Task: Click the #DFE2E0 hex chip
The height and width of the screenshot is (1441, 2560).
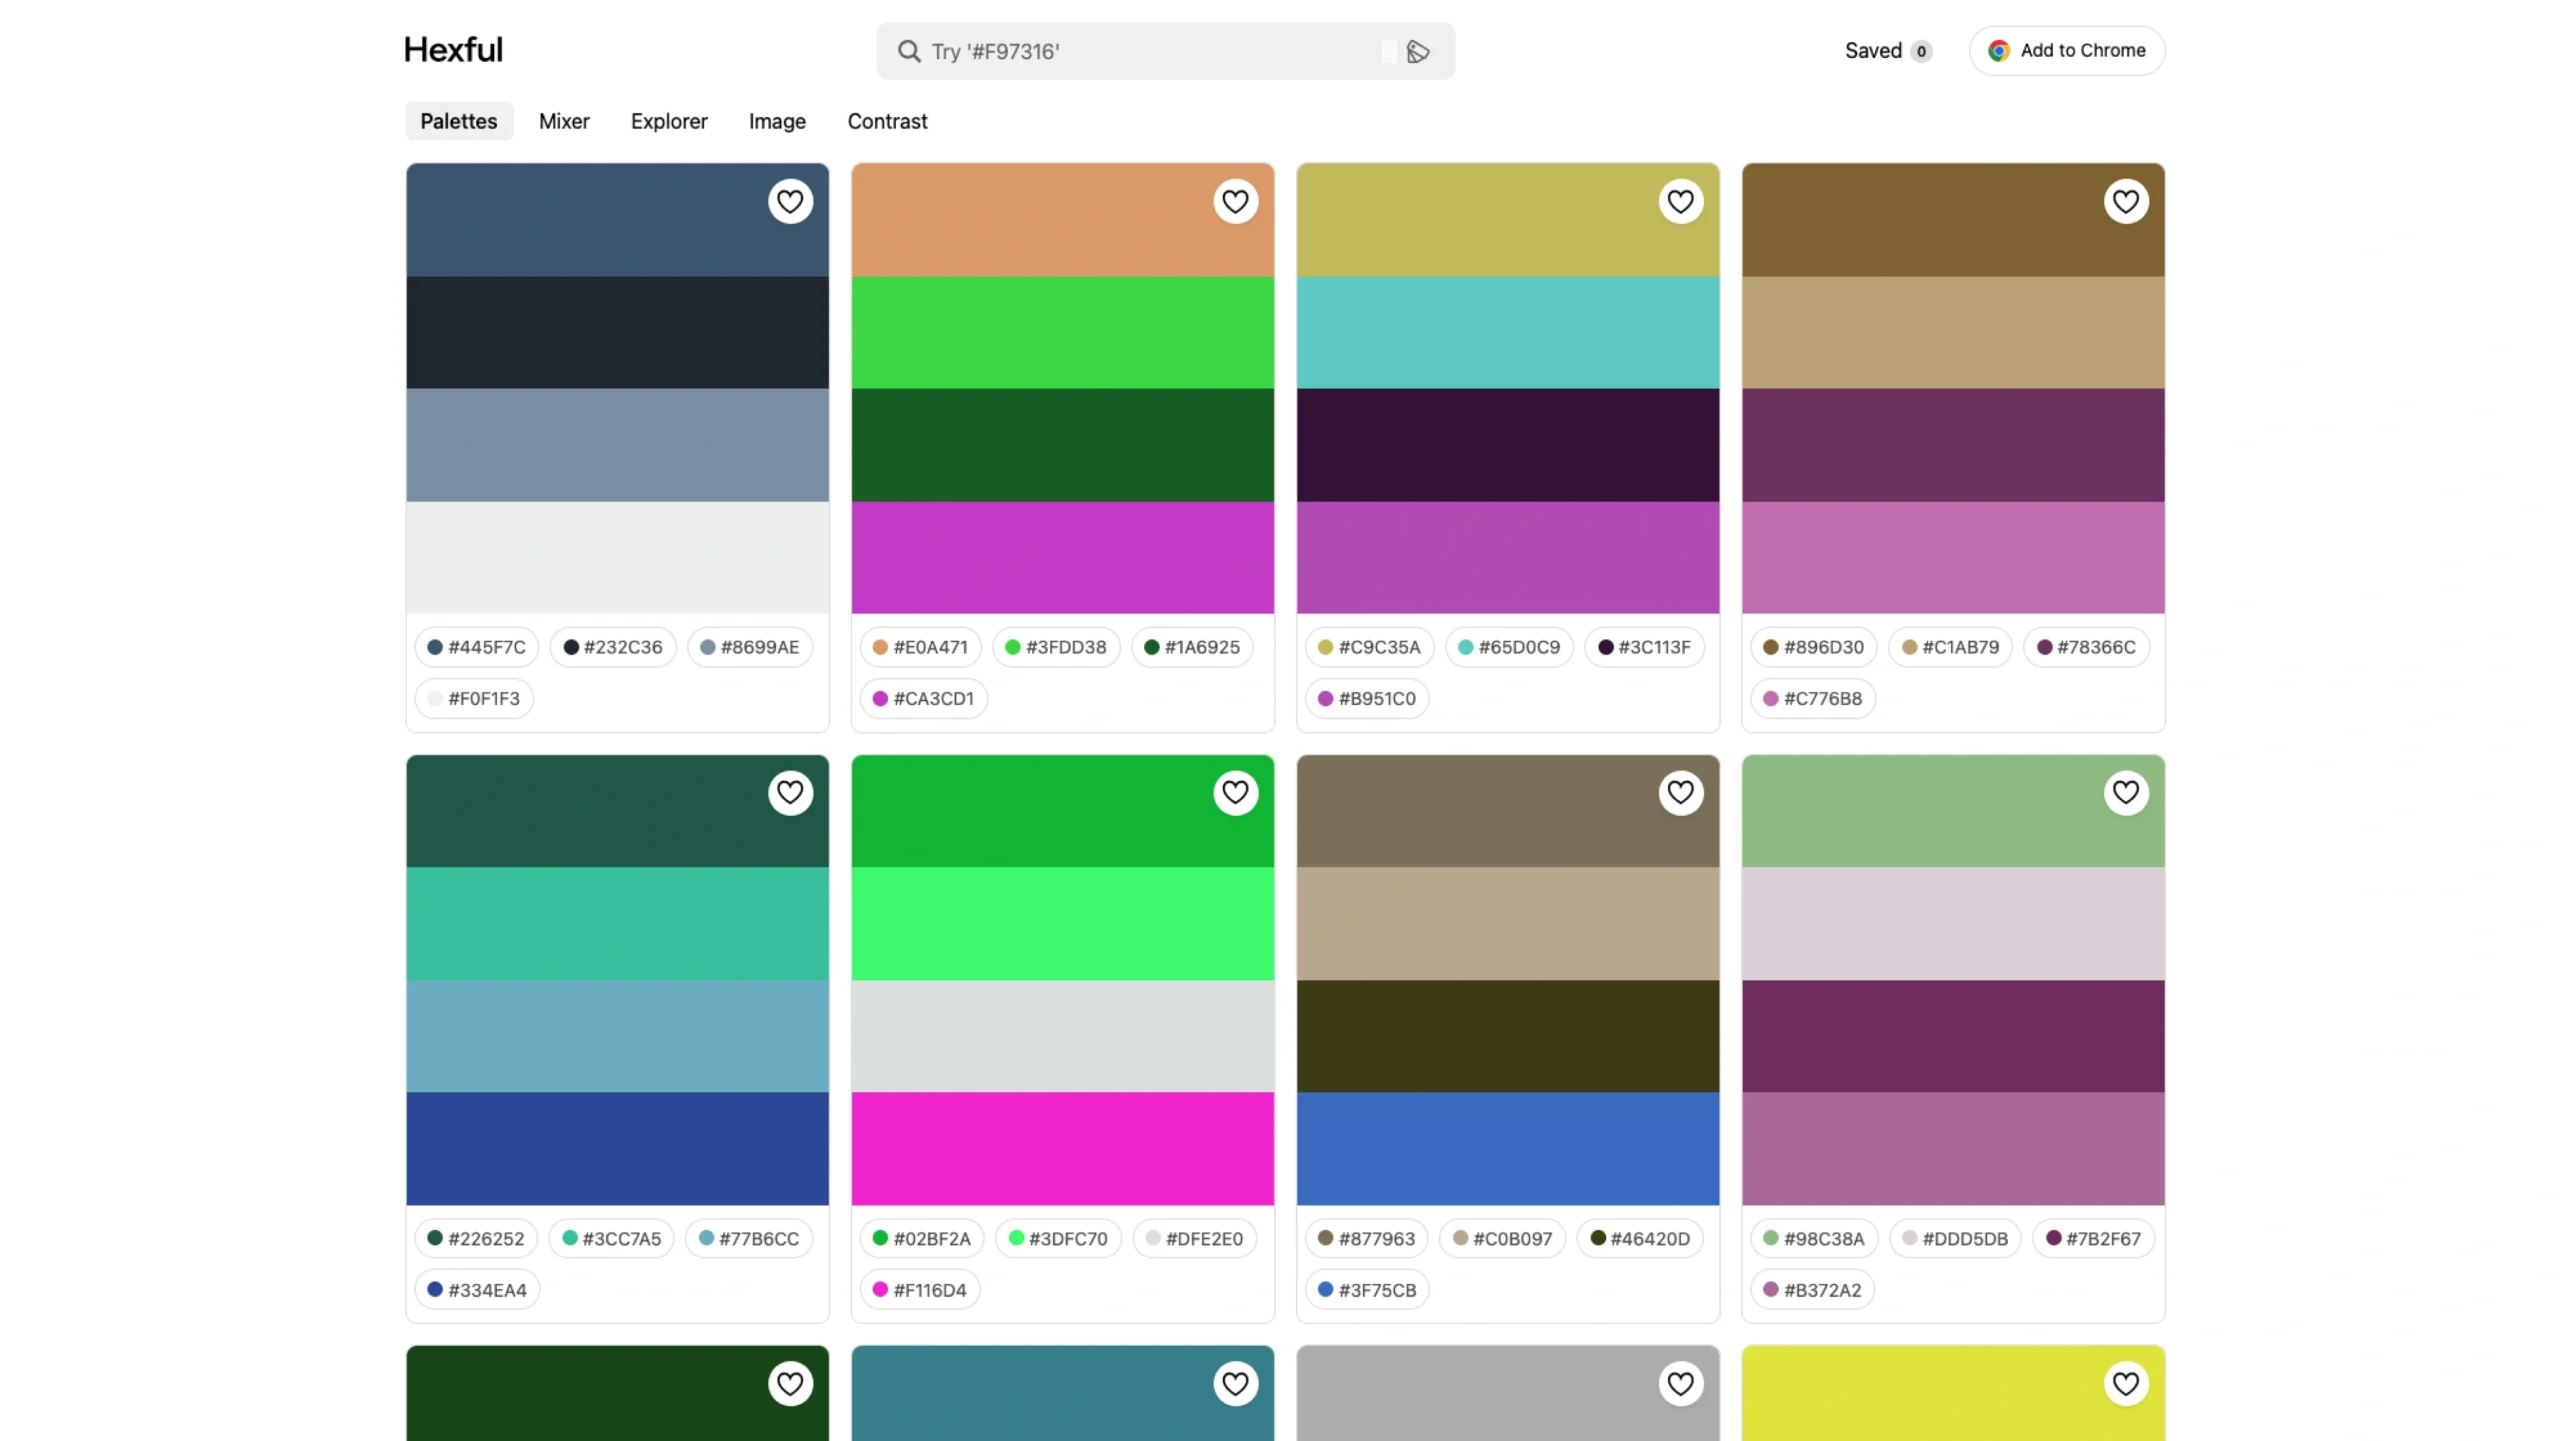Action: pyautogui.click(x=1195, y=1239)
